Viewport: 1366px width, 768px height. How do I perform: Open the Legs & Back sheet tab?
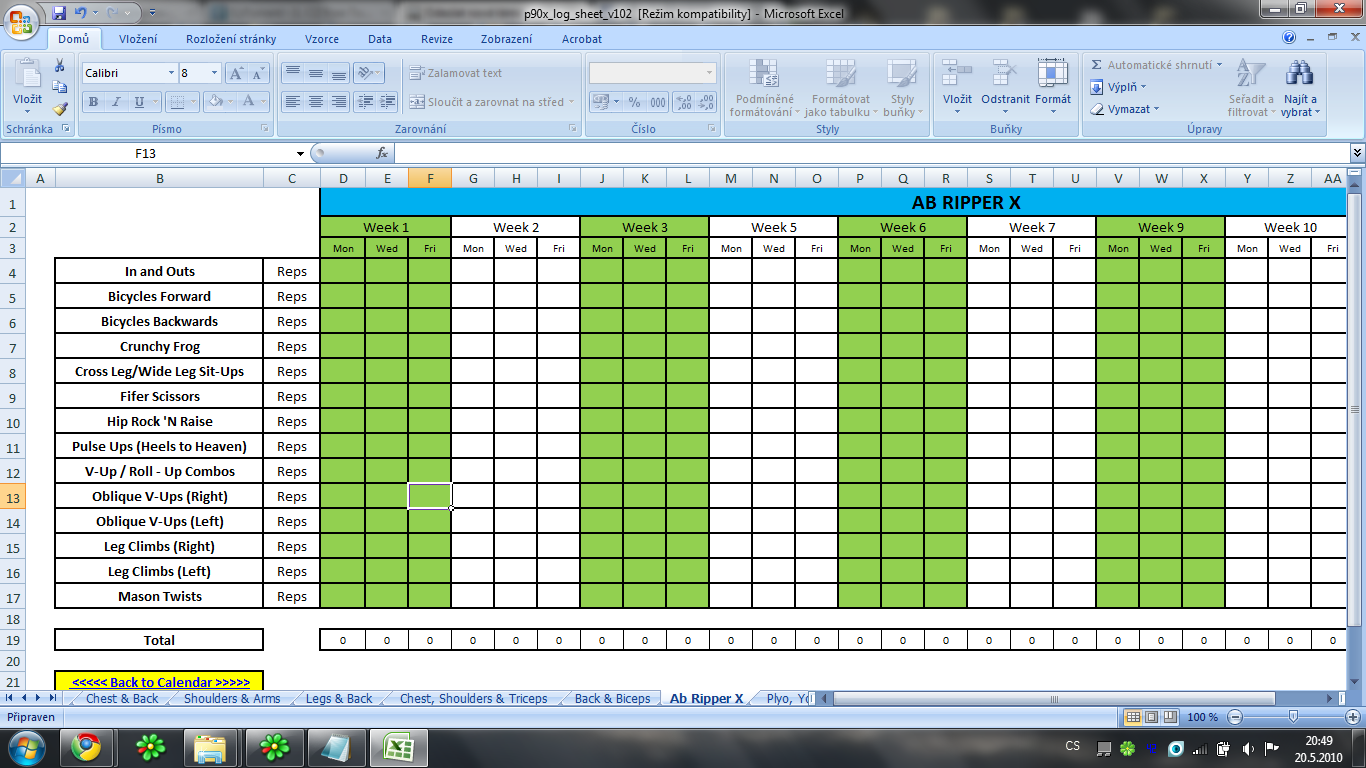(339, 699)
